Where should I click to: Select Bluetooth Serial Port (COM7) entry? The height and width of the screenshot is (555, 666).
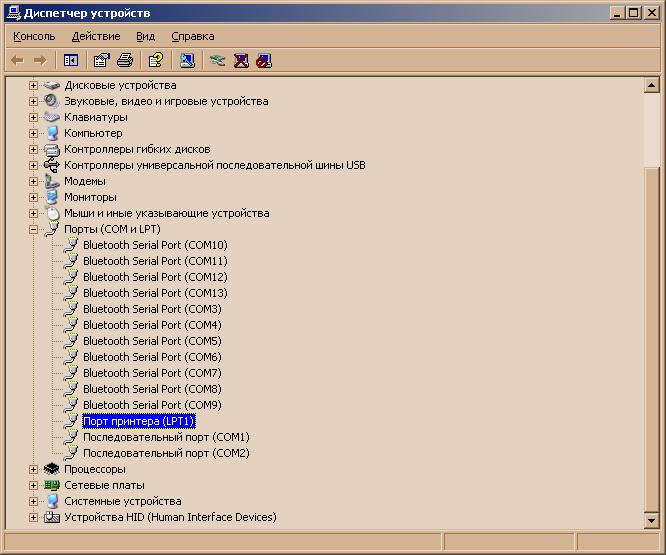pyautogui.click(x=152, y=373)
